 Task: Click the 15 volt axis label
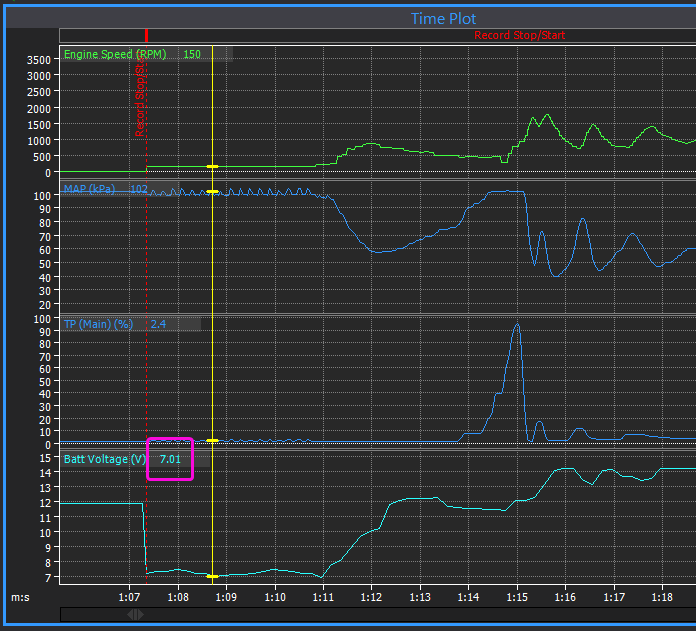pos(45,458)
